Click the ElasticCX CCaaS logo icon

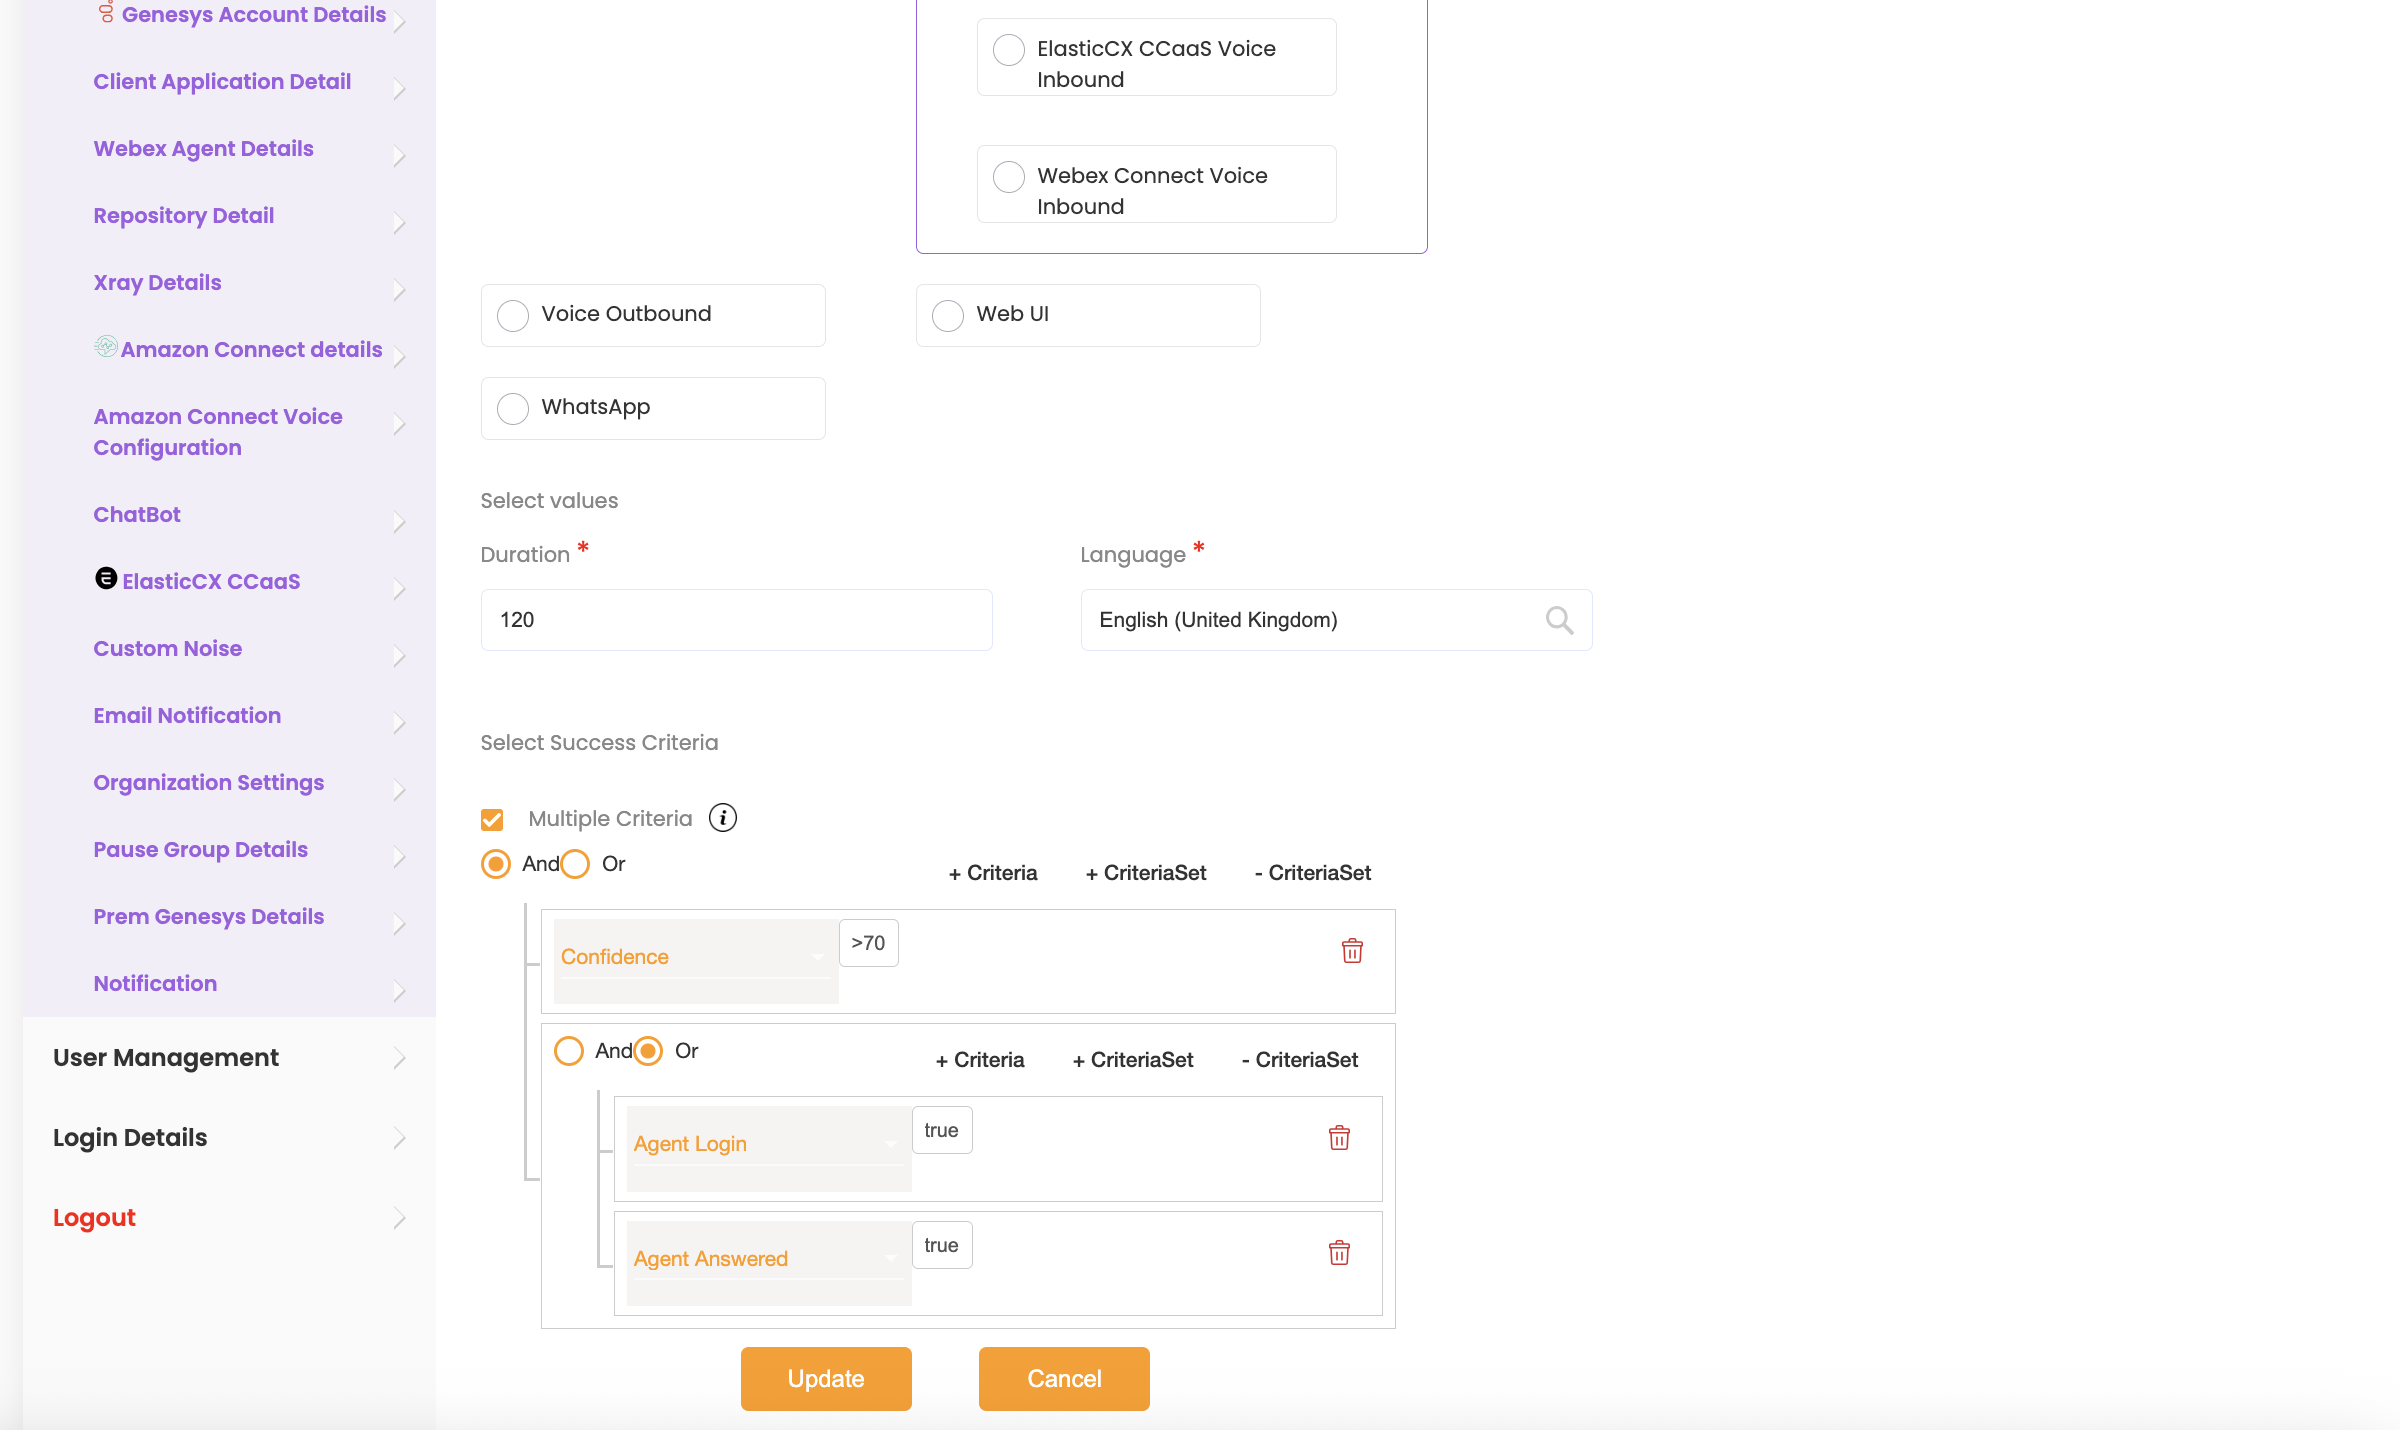coord(106,579)
